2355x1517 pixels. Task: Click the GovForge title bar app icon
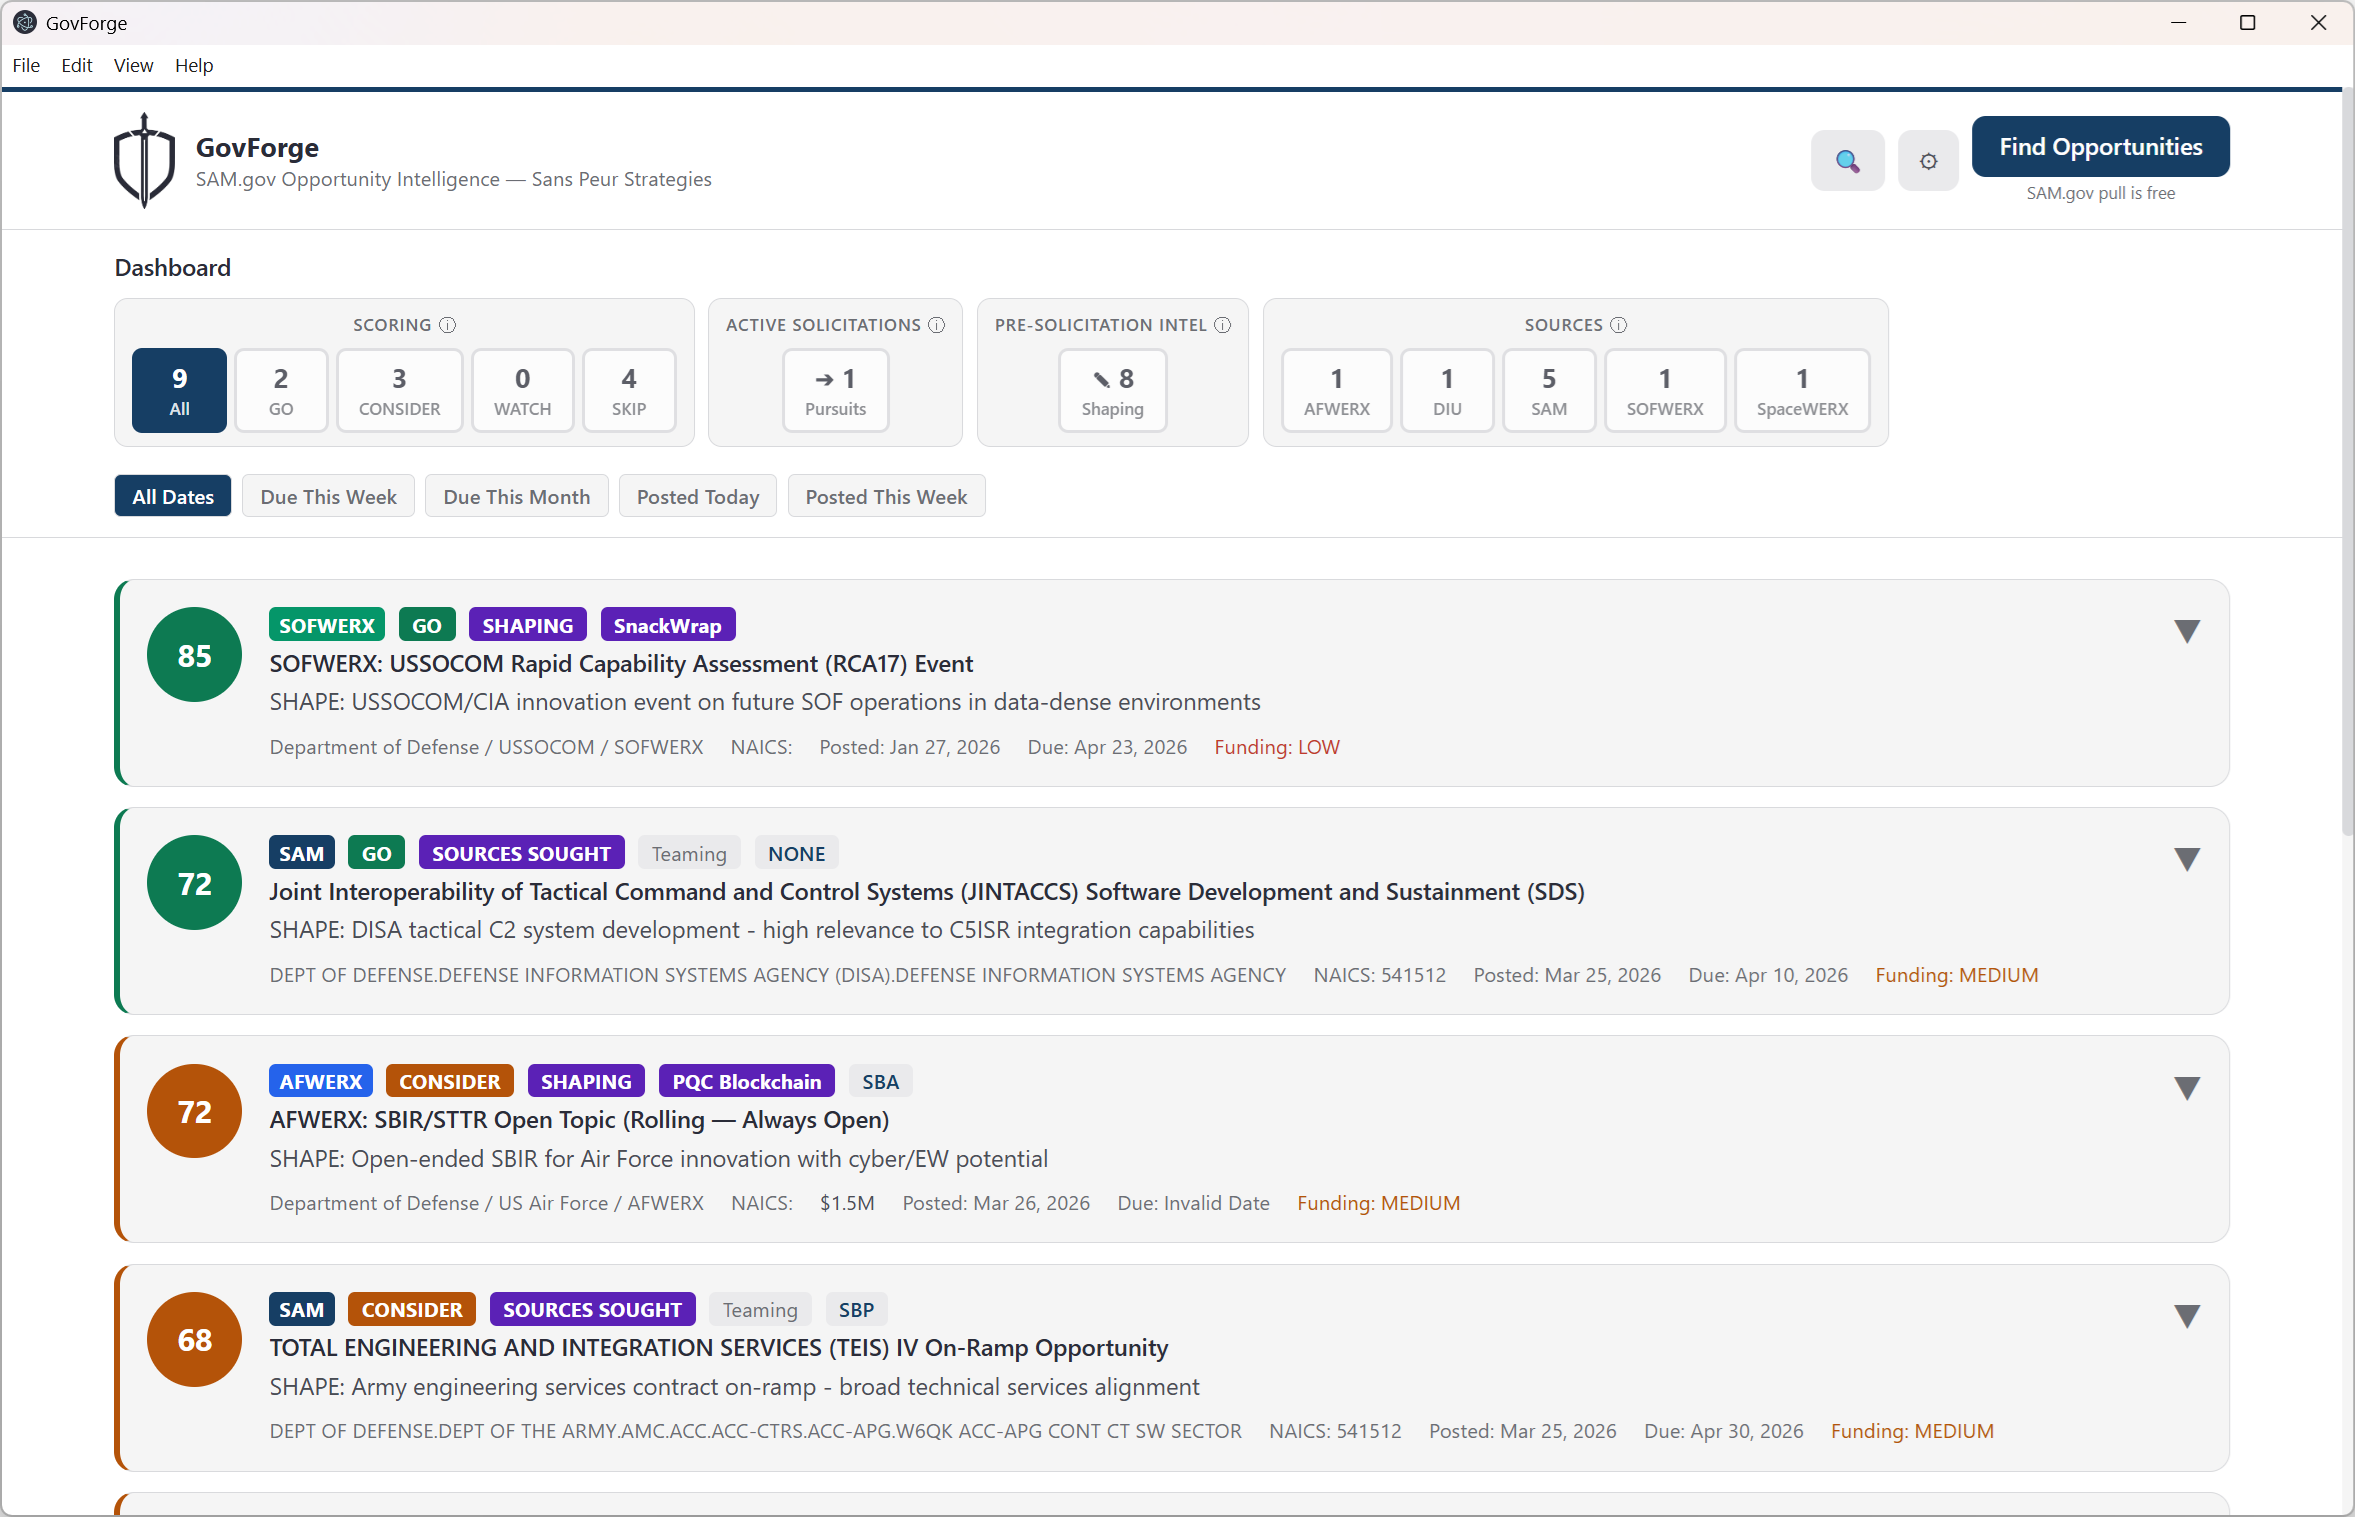25,22
